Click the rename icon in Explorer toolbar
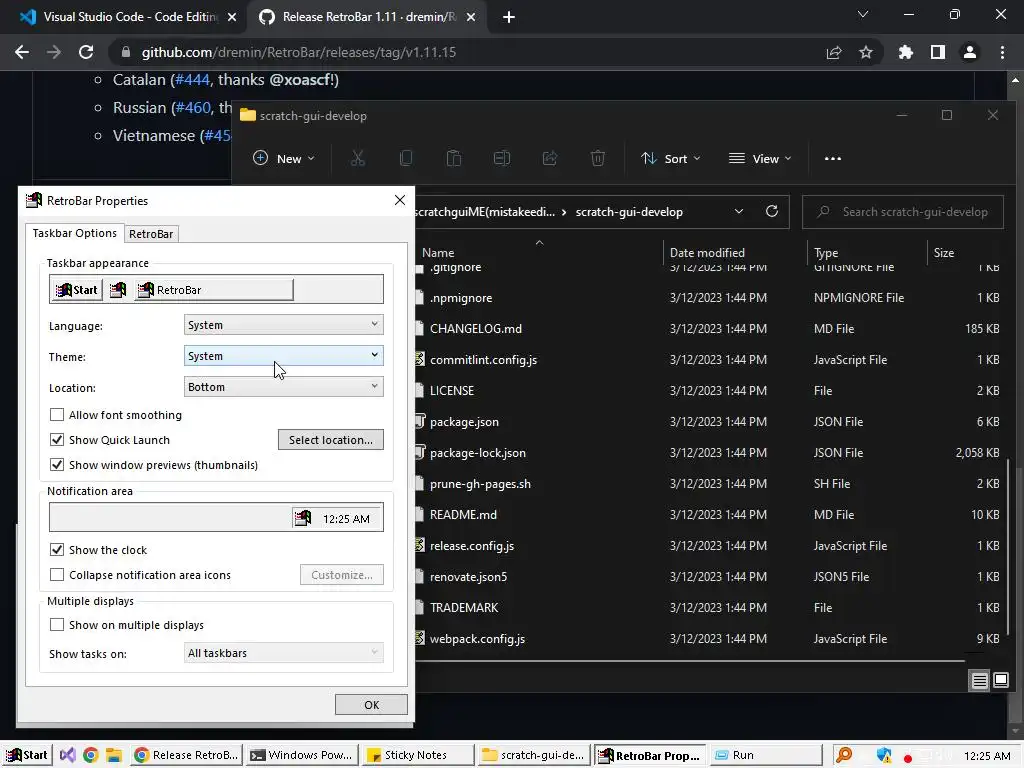 coord(502,158)
